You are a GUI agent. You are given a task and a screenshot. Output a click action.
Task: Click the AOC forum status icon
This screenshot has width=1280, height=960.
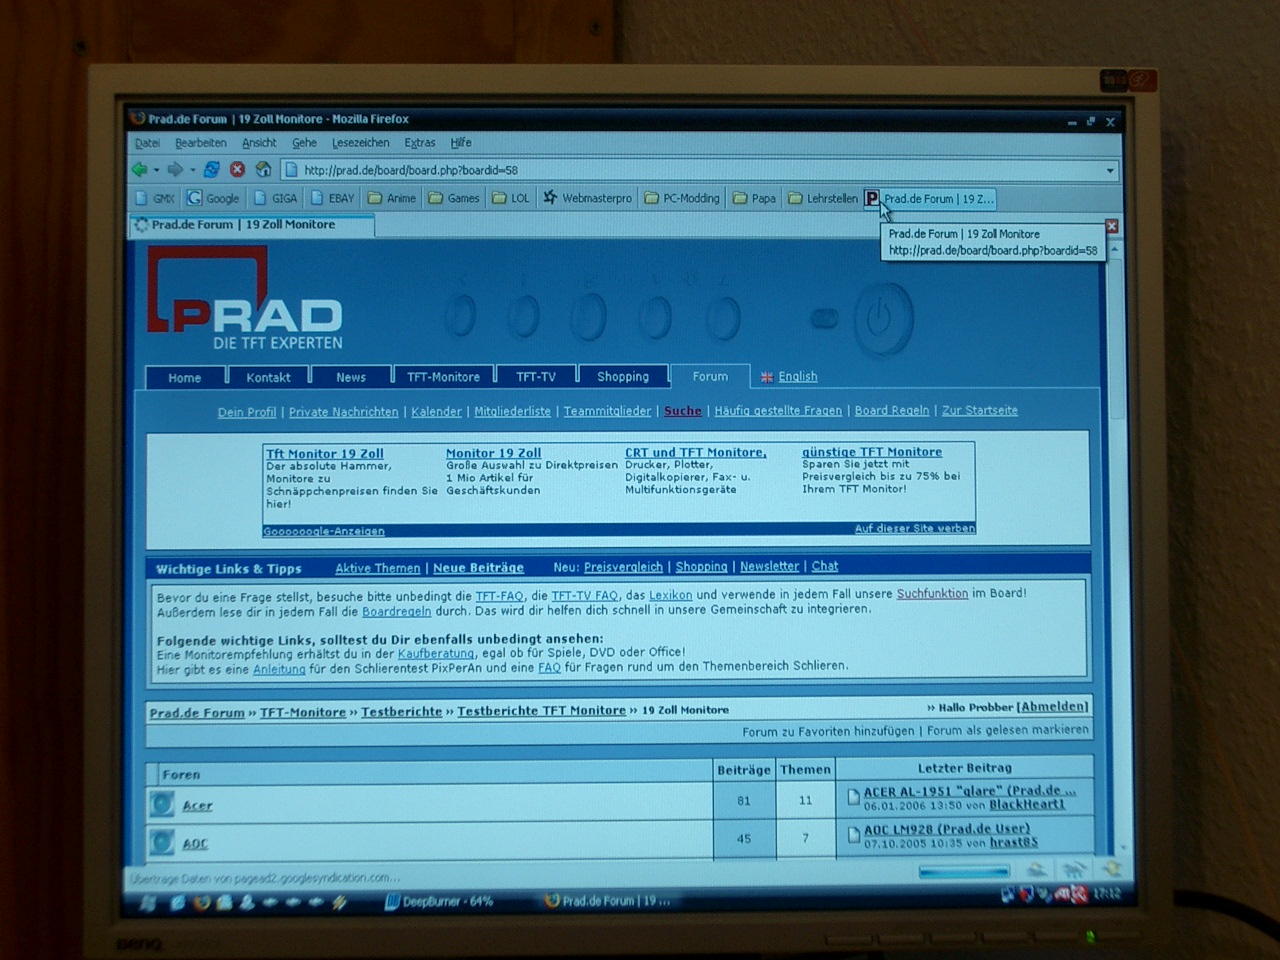pyautogui.click(x=162, y=842)
